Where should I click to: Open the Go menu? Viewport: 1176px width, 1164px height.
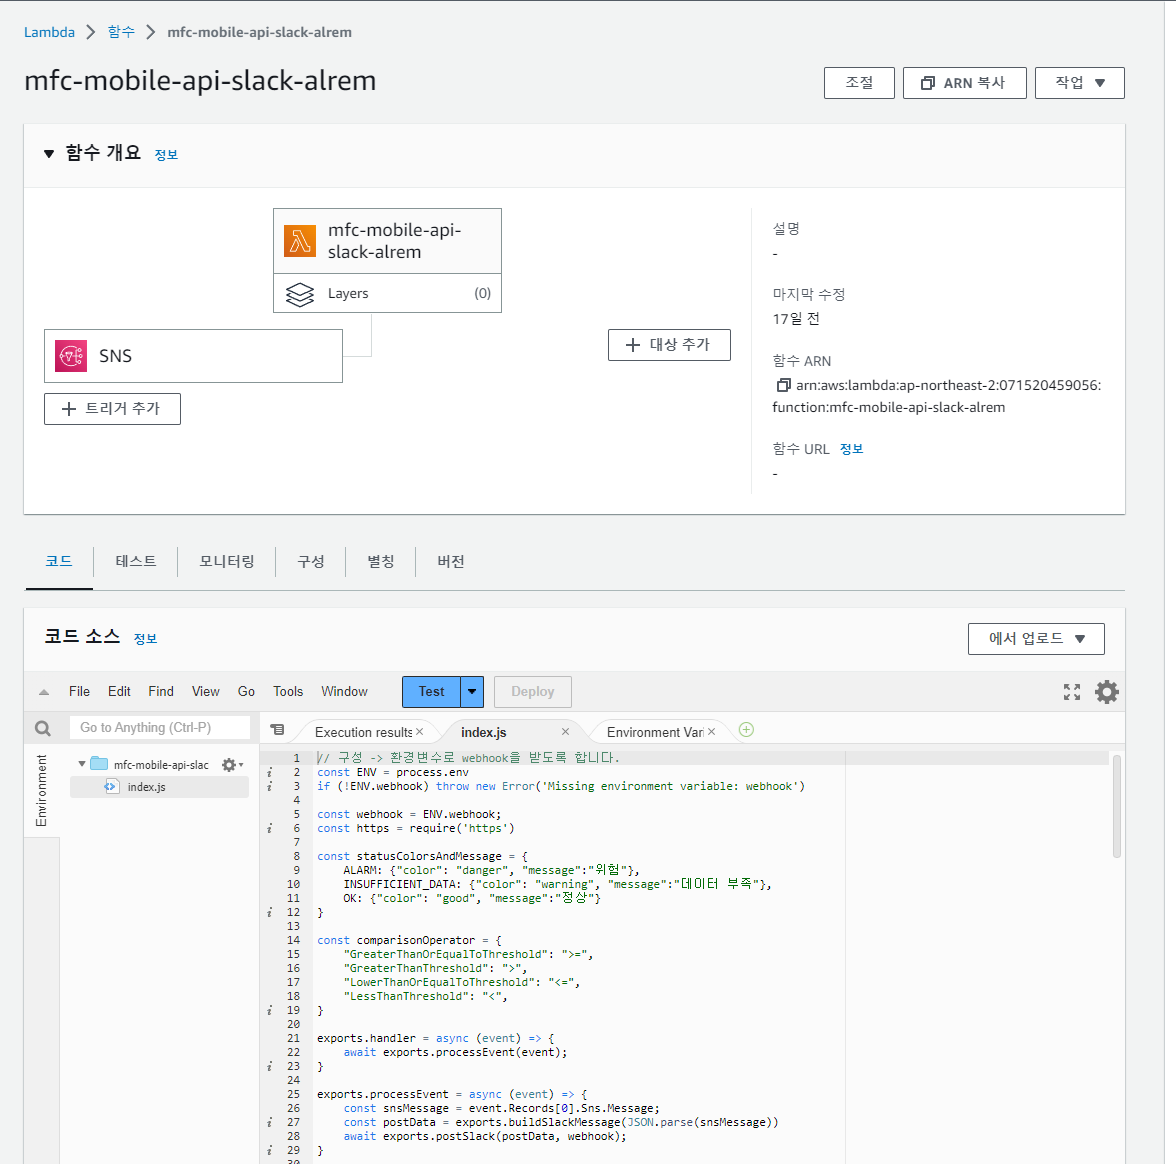[246, 692]
